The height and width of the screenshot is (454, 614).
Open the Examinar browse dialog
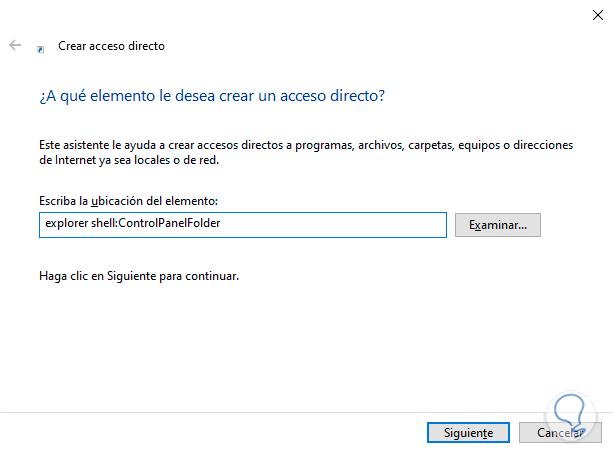coord(497,225)
